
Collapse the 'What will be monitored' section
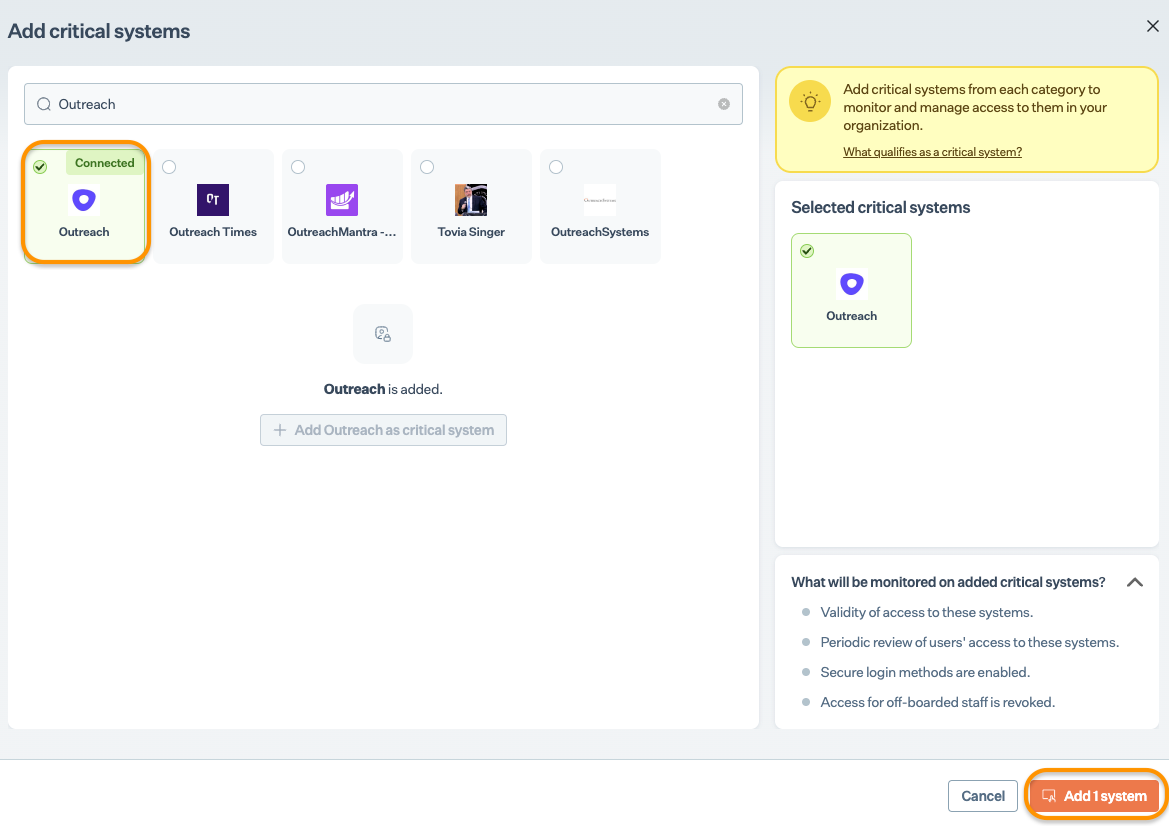click(x=1135, y=582)
